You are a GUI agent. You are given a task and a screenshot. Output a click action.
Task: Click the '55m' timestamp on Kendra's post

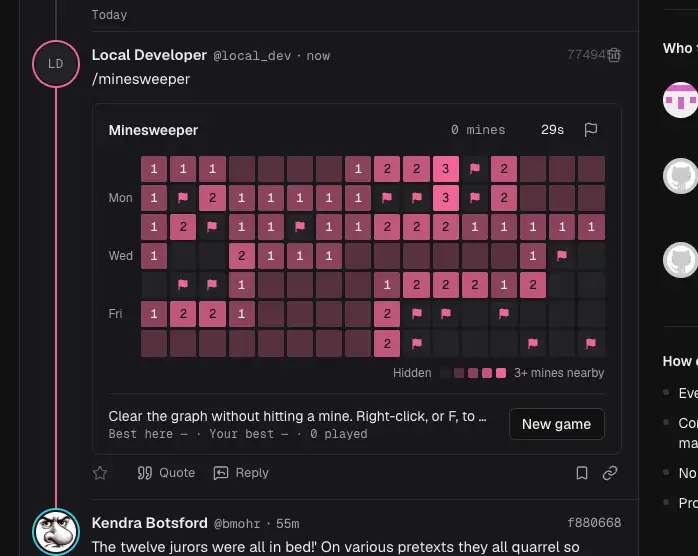click(x=288, y=524)
